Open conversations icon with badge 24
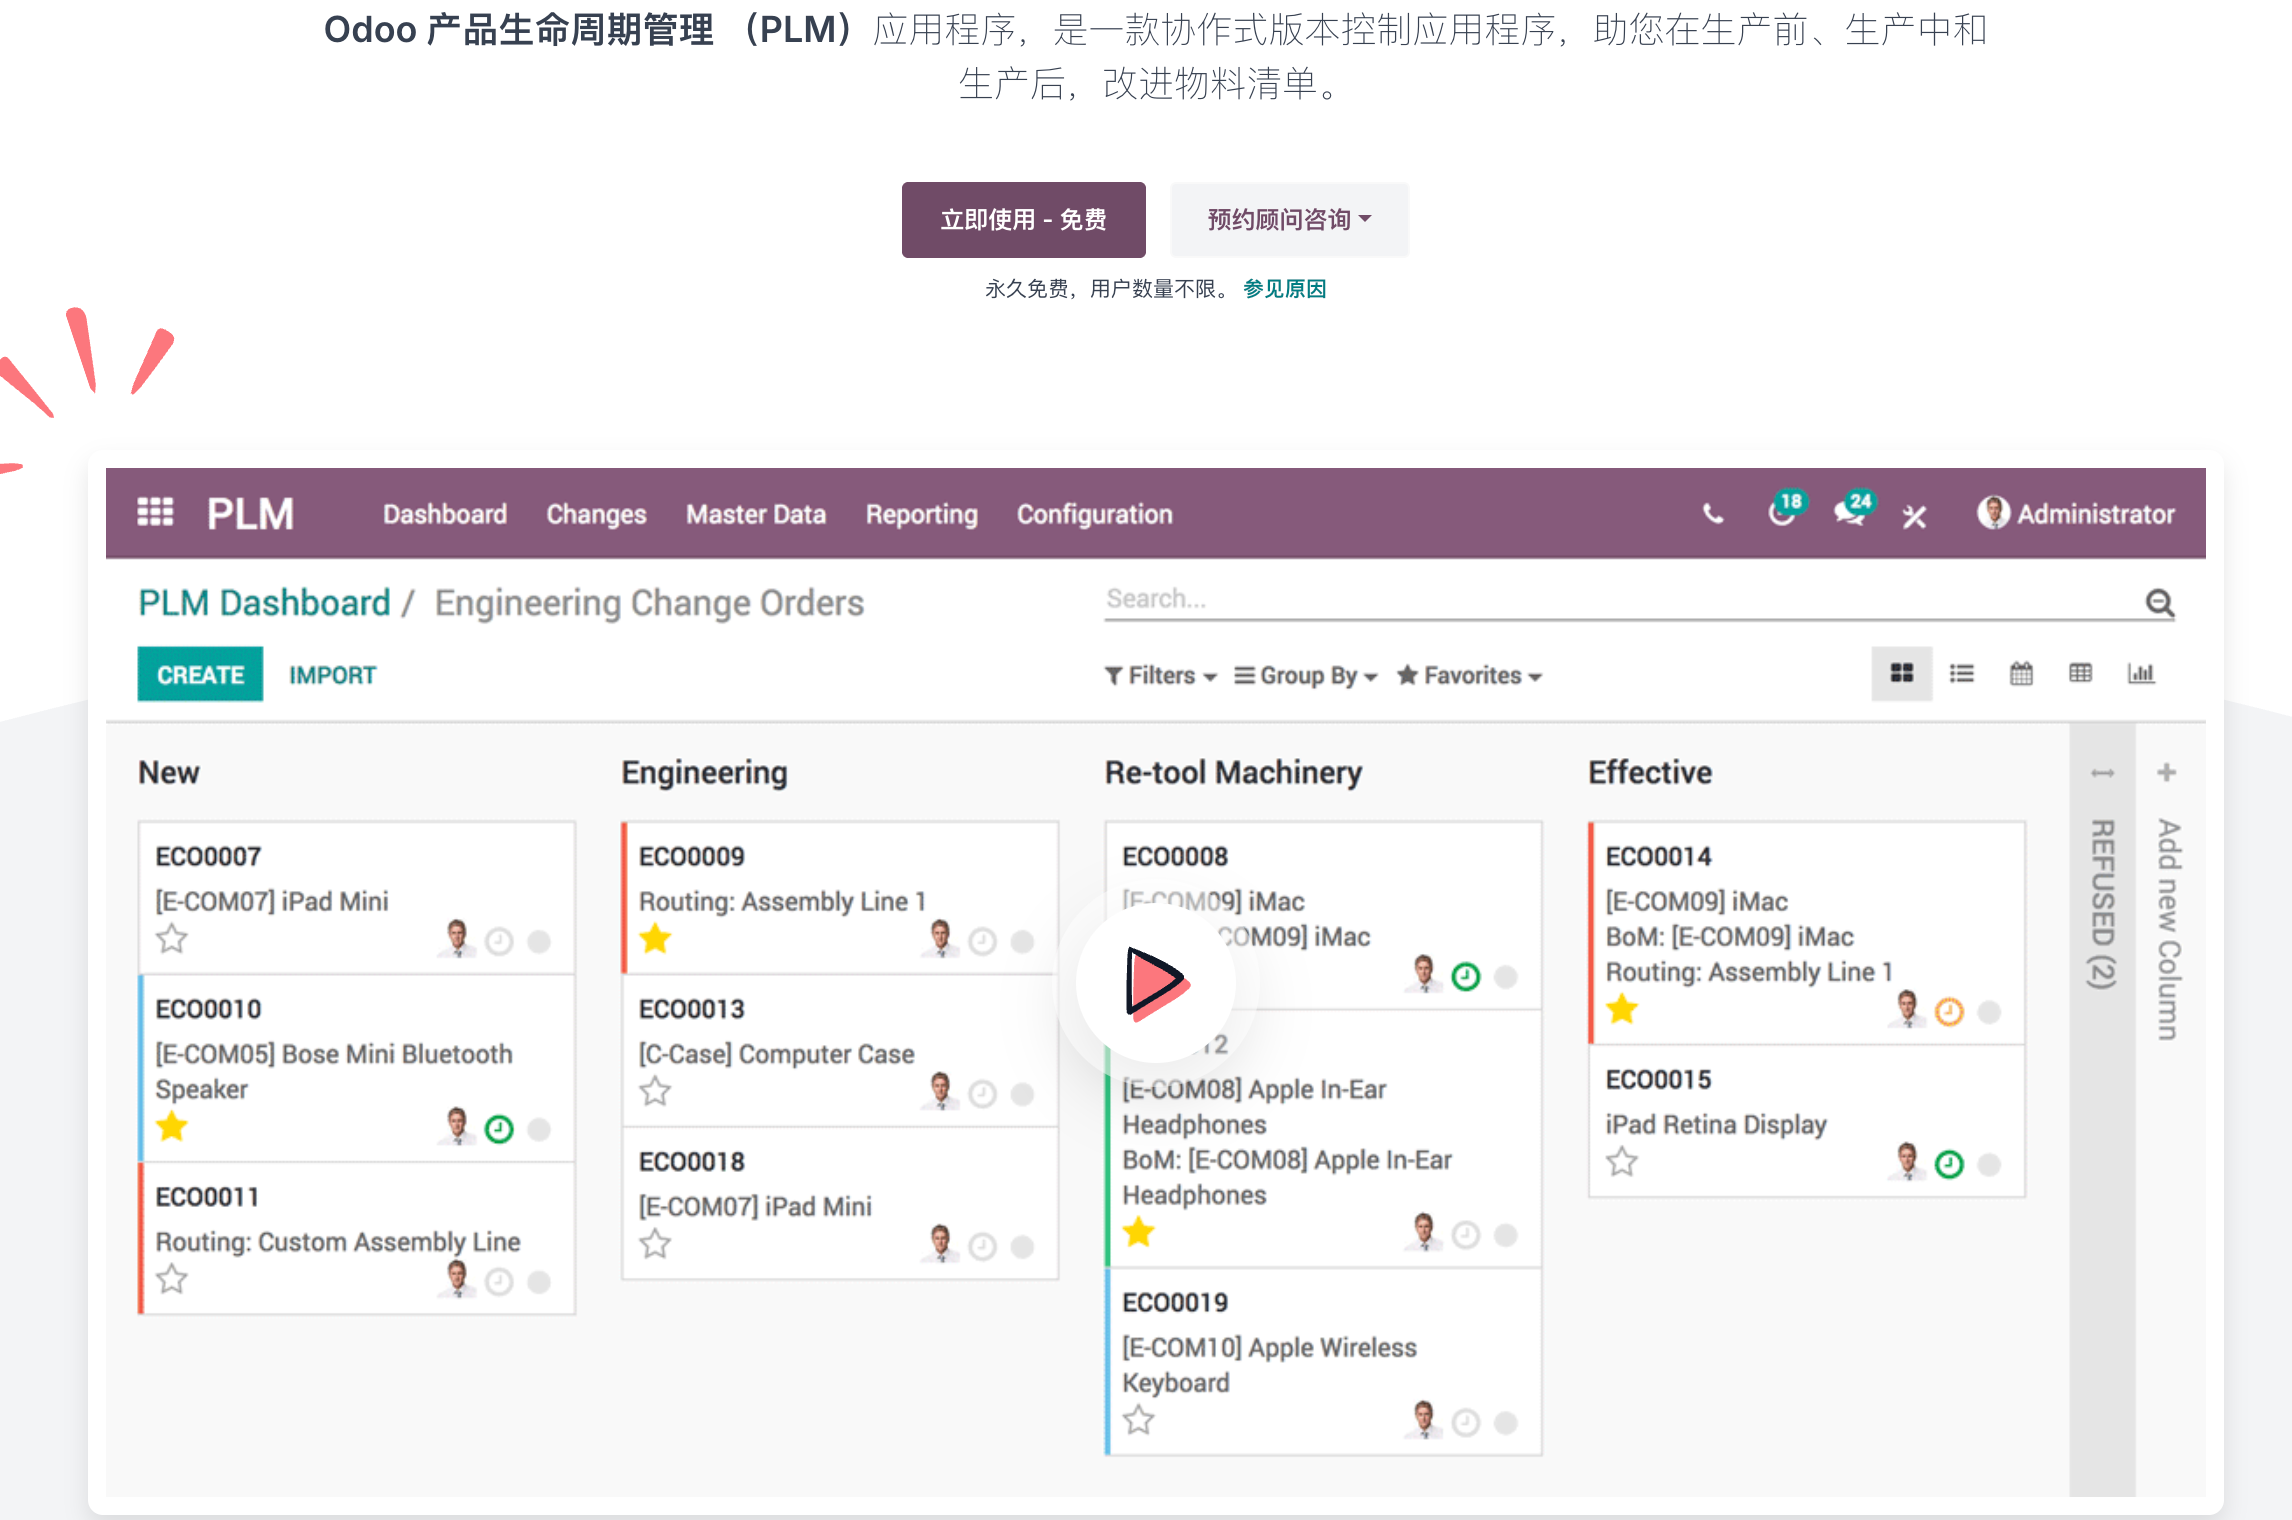This screenshot has width=2292, height=1520. pyautogui.click(x=1852, y=511)
